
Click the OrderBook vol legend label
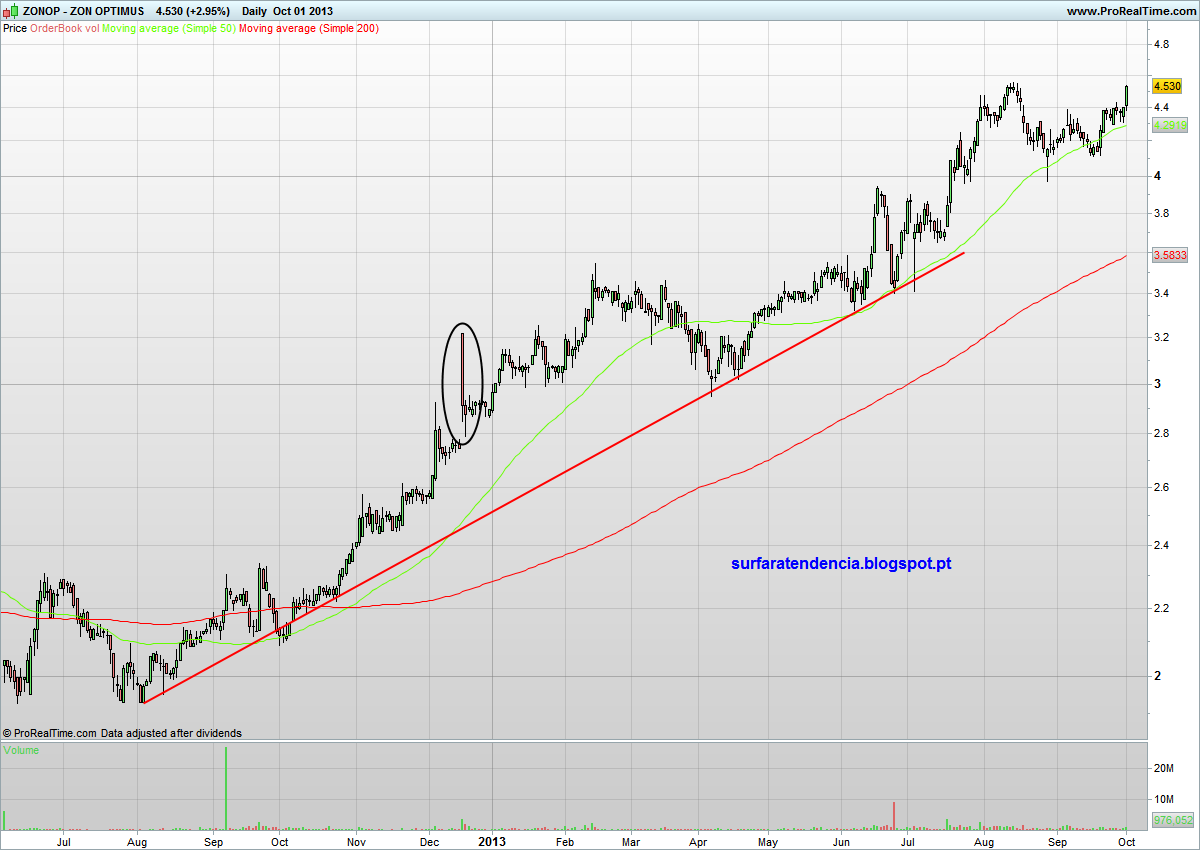[65, 29]
